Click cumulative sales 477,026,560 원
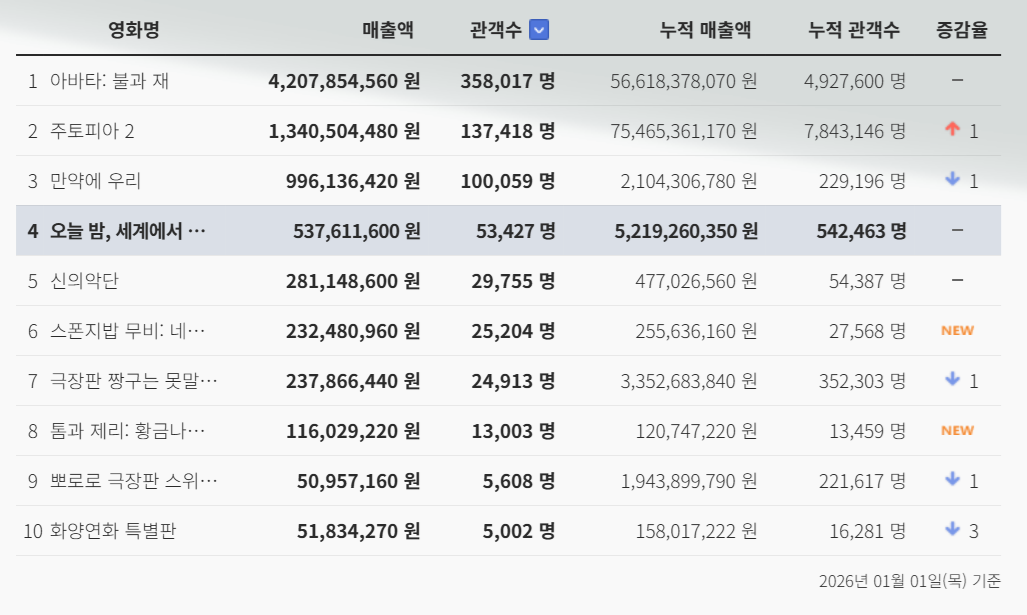This screenshot has height=615, width=1027. [696, 281]
